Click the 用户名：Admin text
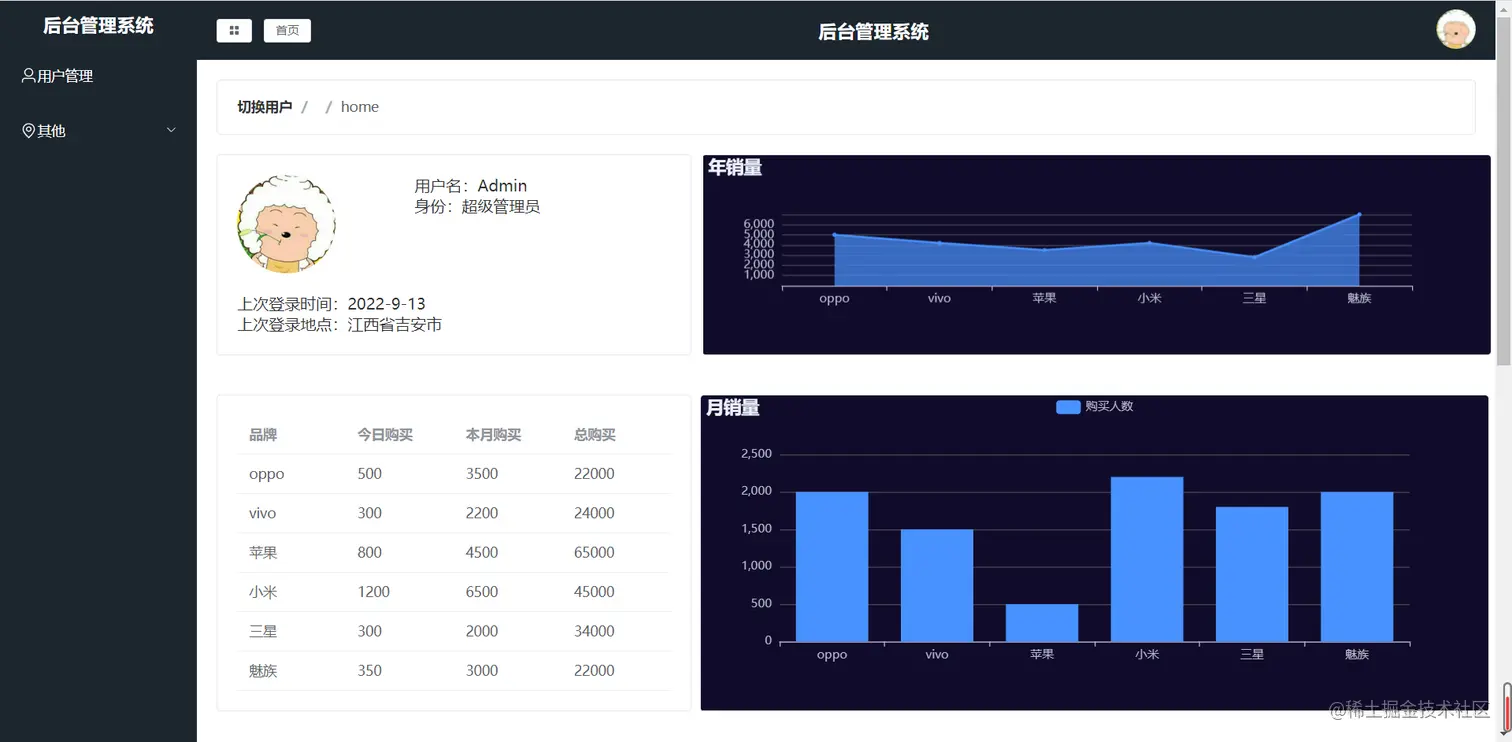1512x742 pixels. click(x=471, y=186)
